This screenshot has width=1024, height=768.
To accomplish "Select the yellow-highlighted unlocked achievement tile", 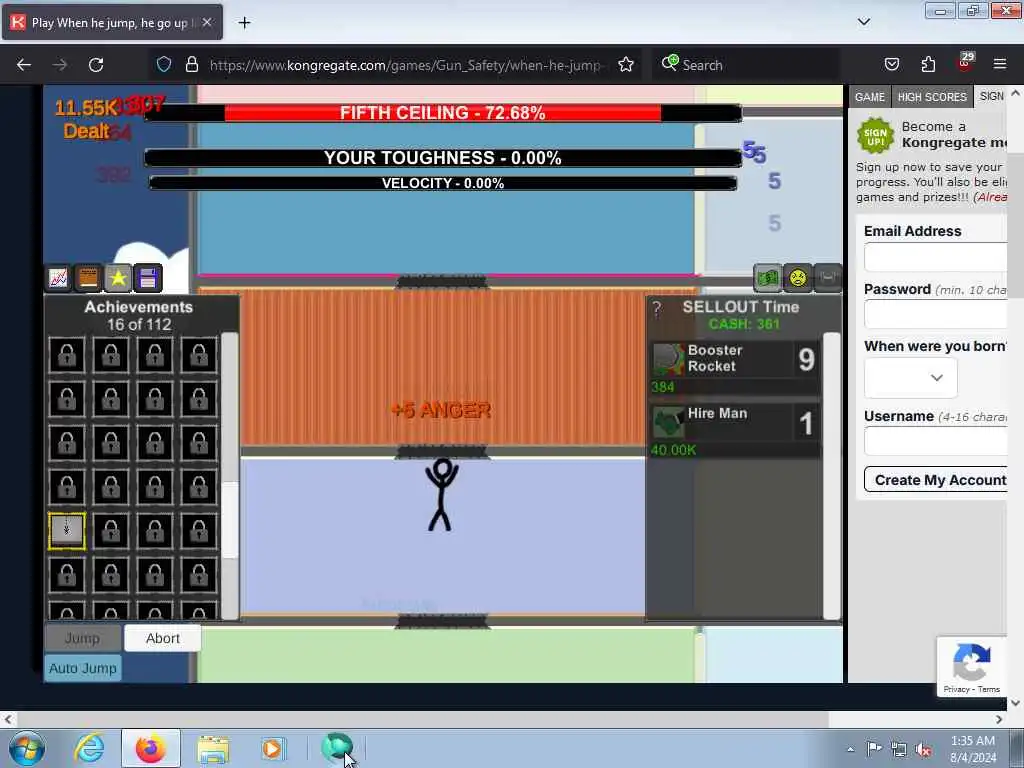I will pos(67,530).
